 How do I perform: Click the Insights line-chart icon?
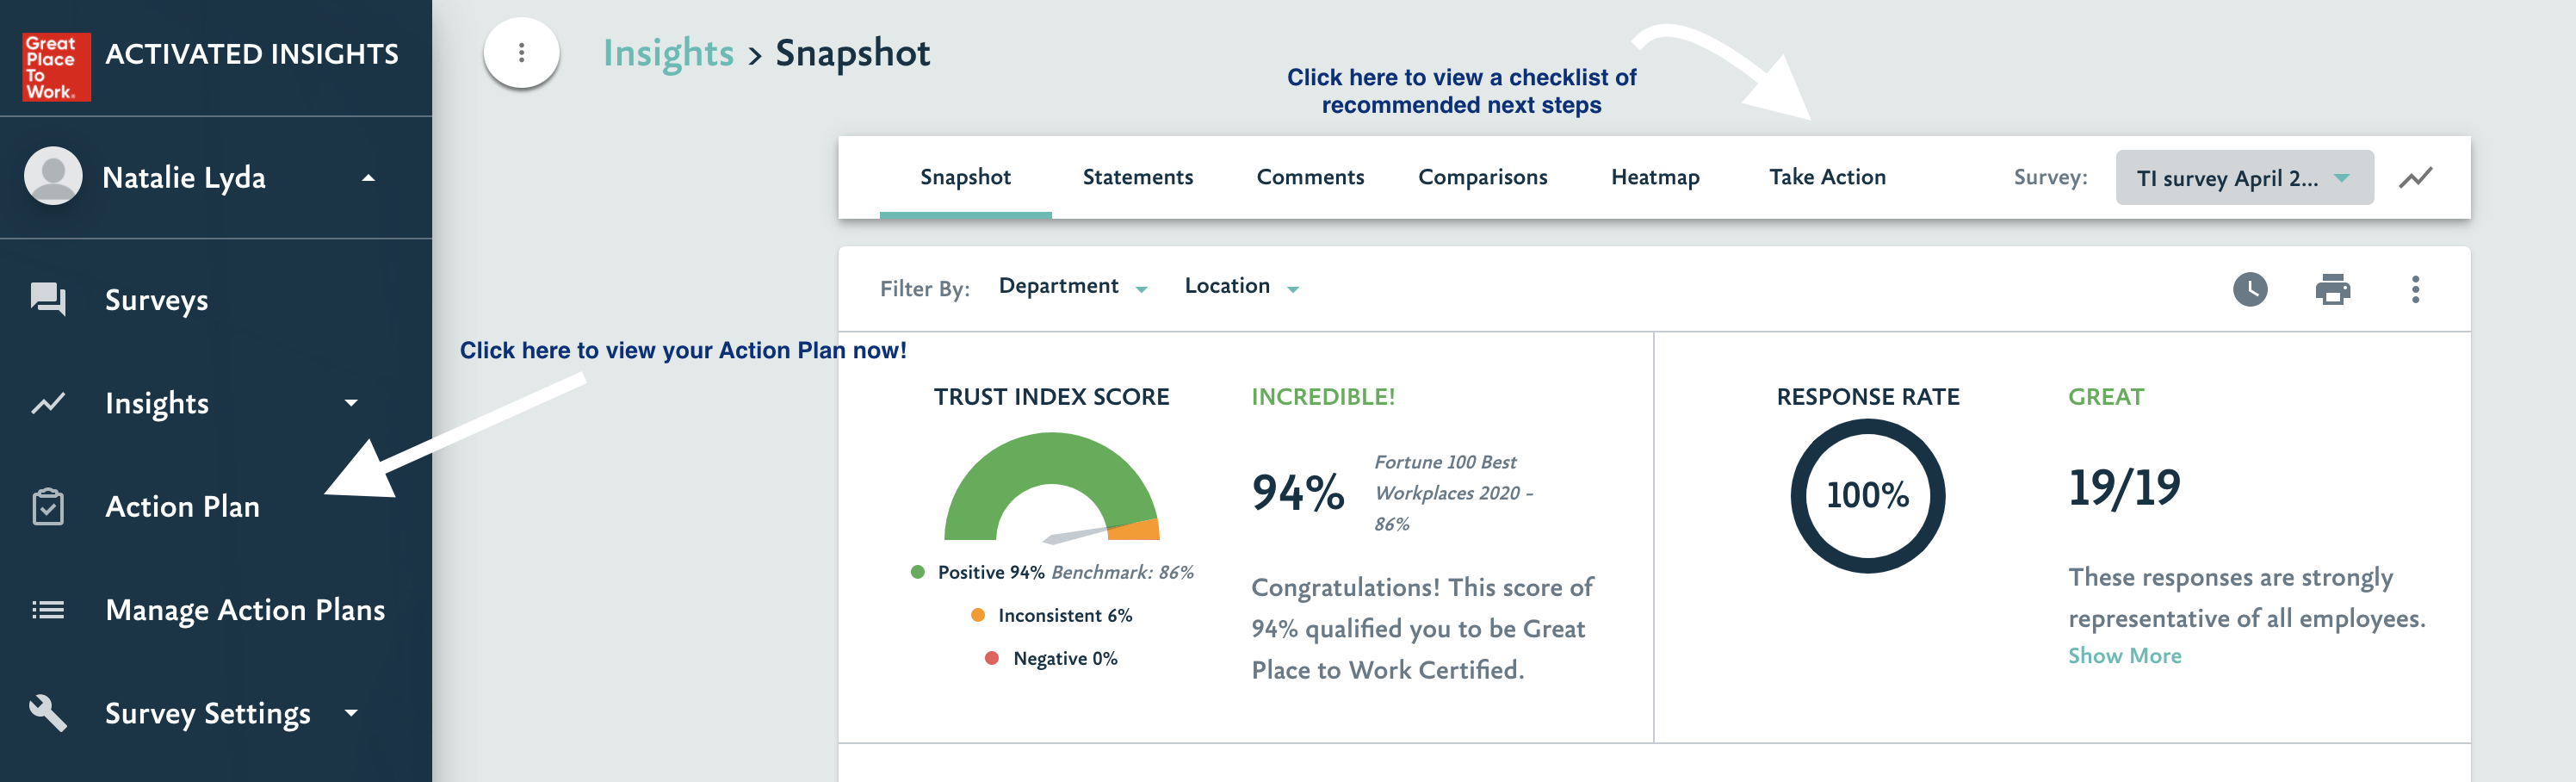coord(48,403)
